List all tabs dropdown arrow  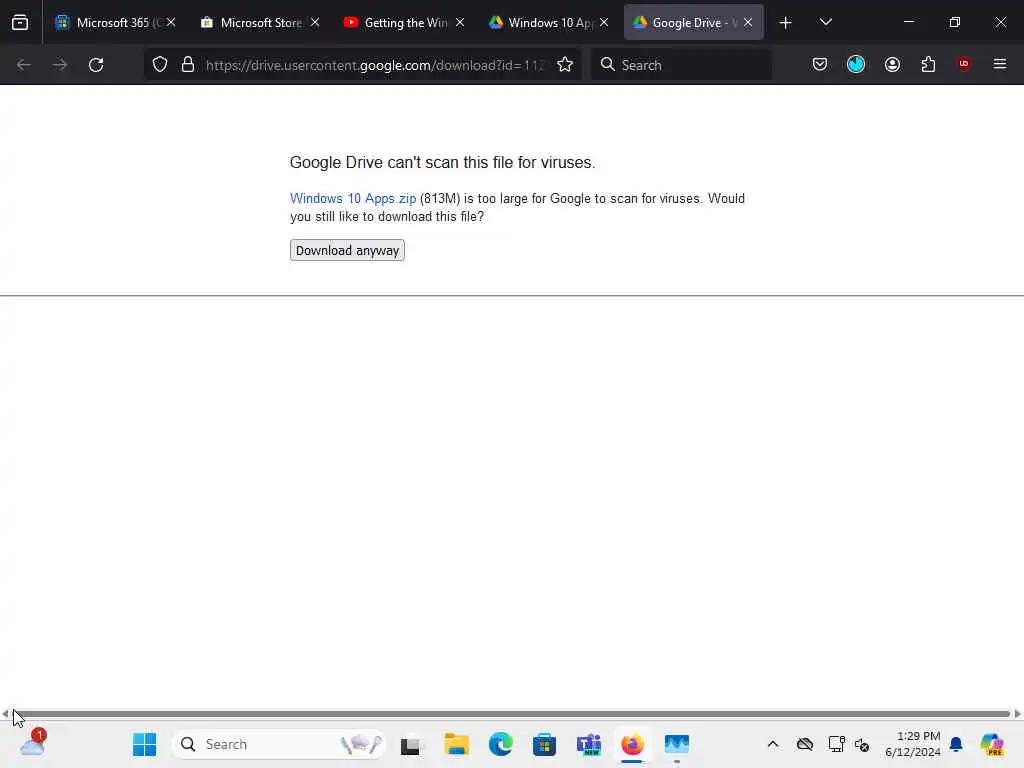(825, 22)
